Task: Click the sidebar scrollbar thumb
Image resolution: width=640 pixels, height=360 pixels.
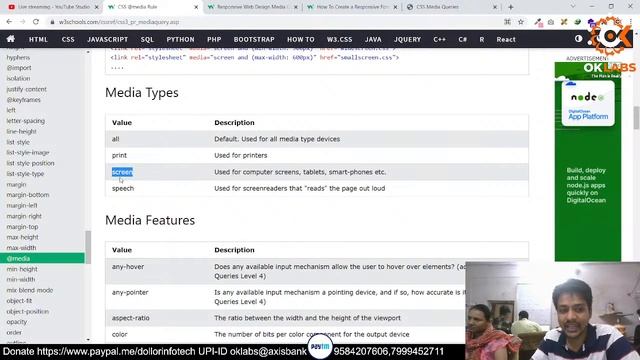Action: (88, 247)
